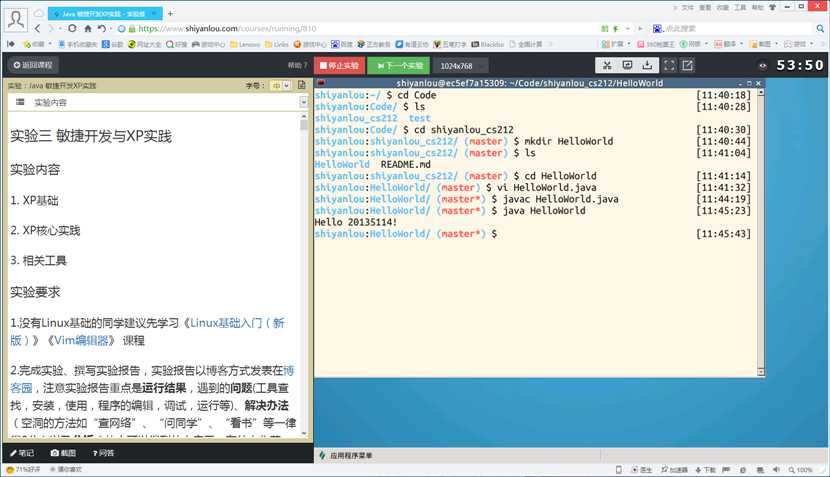Click the list icon next to 实验内容
This screenshot has height=477, width=830.
click(20, 102)
